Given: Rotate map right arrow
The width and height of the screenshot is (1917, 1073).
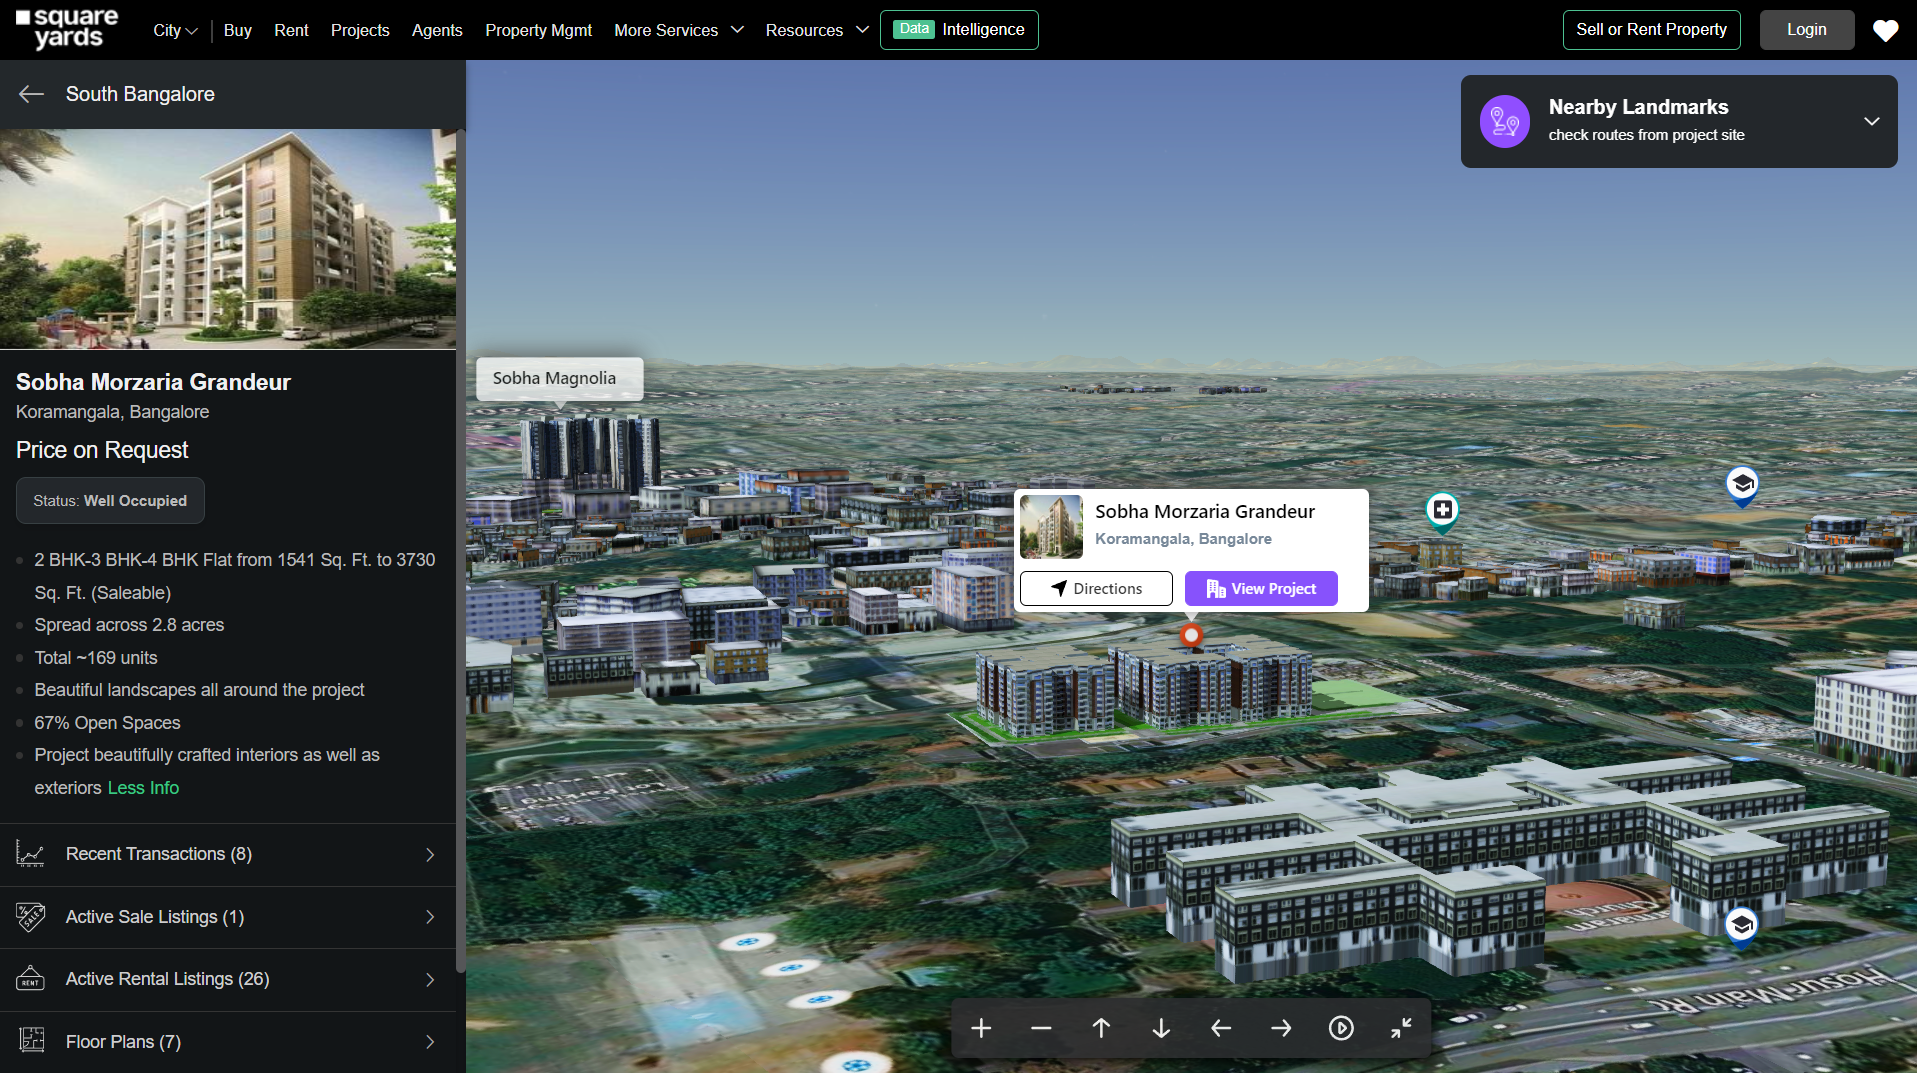Looking at the screenshot, I should (x=1281, y=1028).
